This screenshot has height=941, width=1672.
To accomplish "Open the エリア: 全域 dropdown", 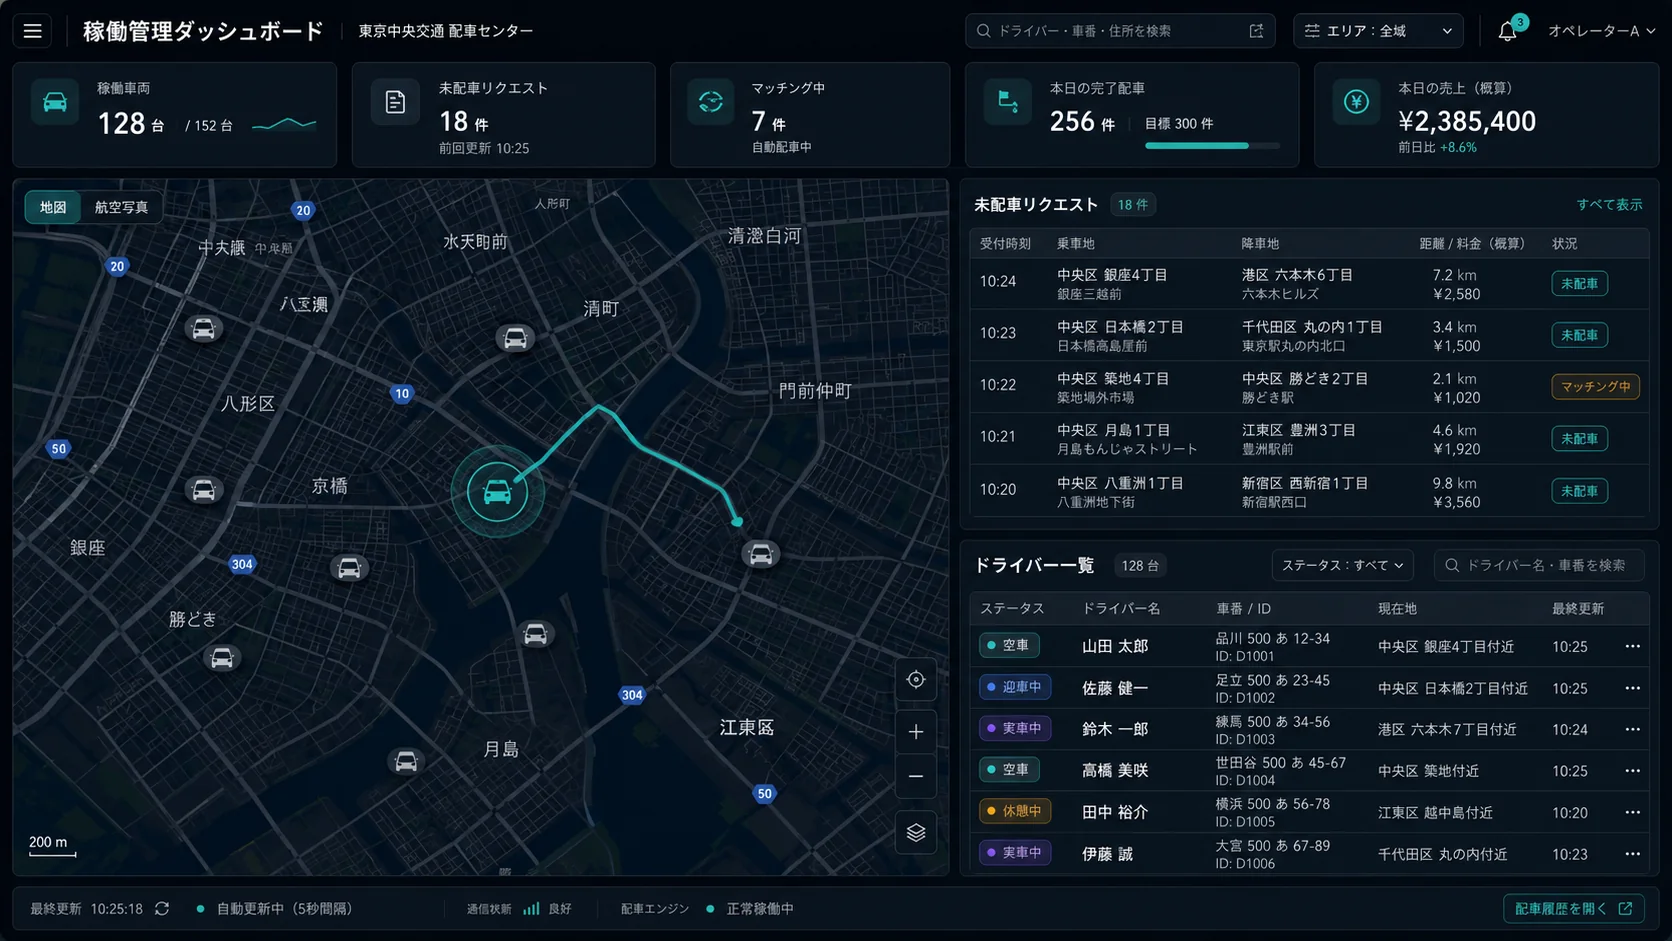I will (x=1378, y=31).
